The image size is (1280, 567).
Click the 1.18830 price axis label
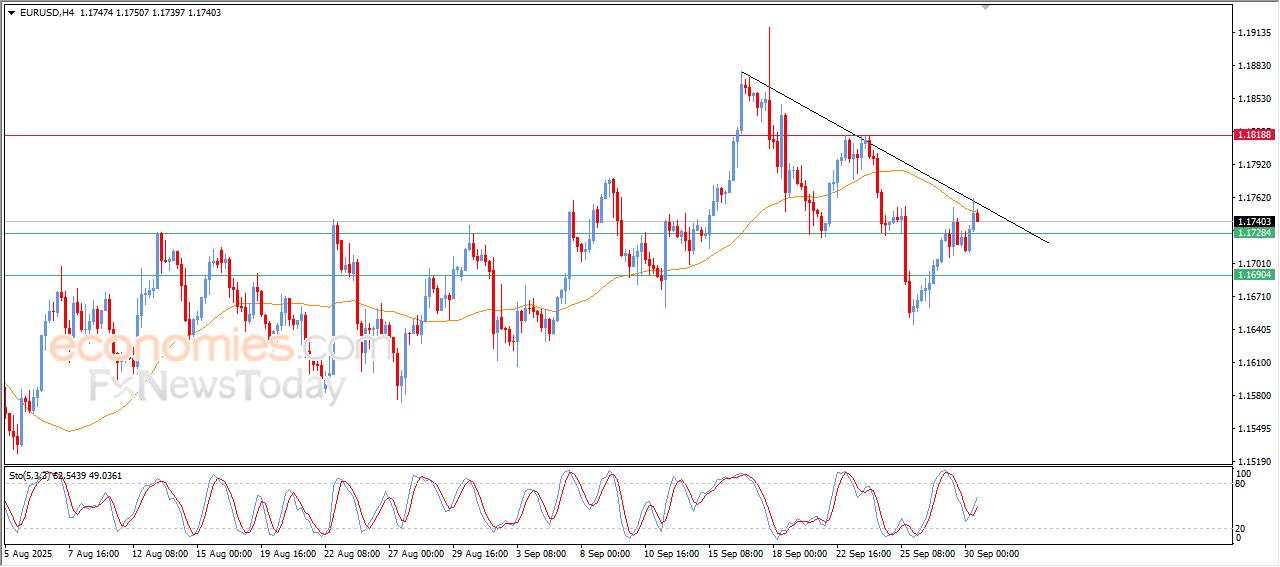coord(1254,66)
